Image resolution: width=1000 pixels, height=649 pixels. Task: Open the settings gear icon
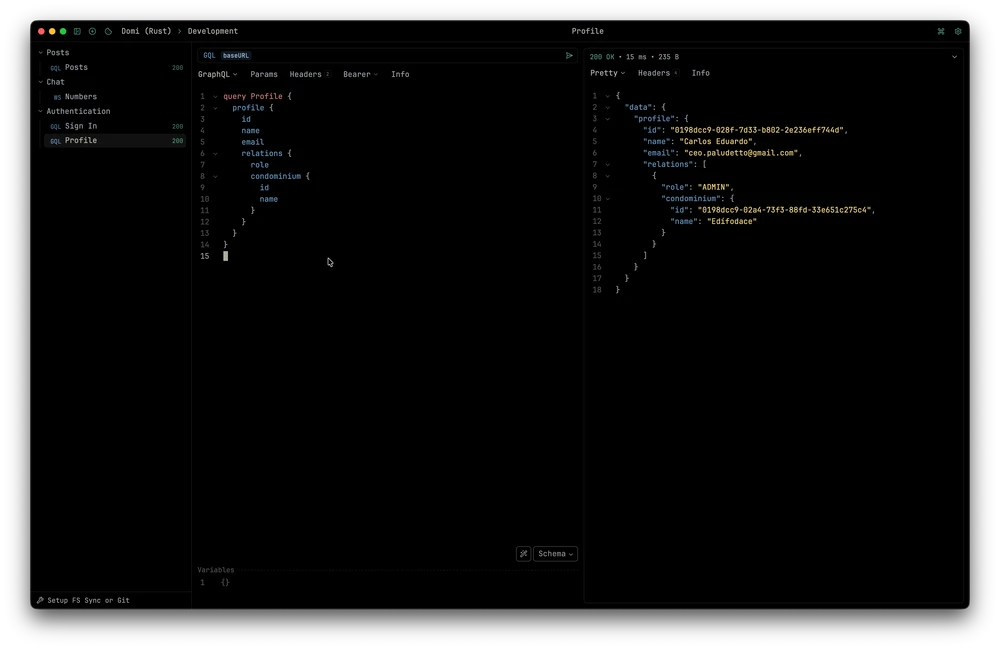[x=958, y=31]
